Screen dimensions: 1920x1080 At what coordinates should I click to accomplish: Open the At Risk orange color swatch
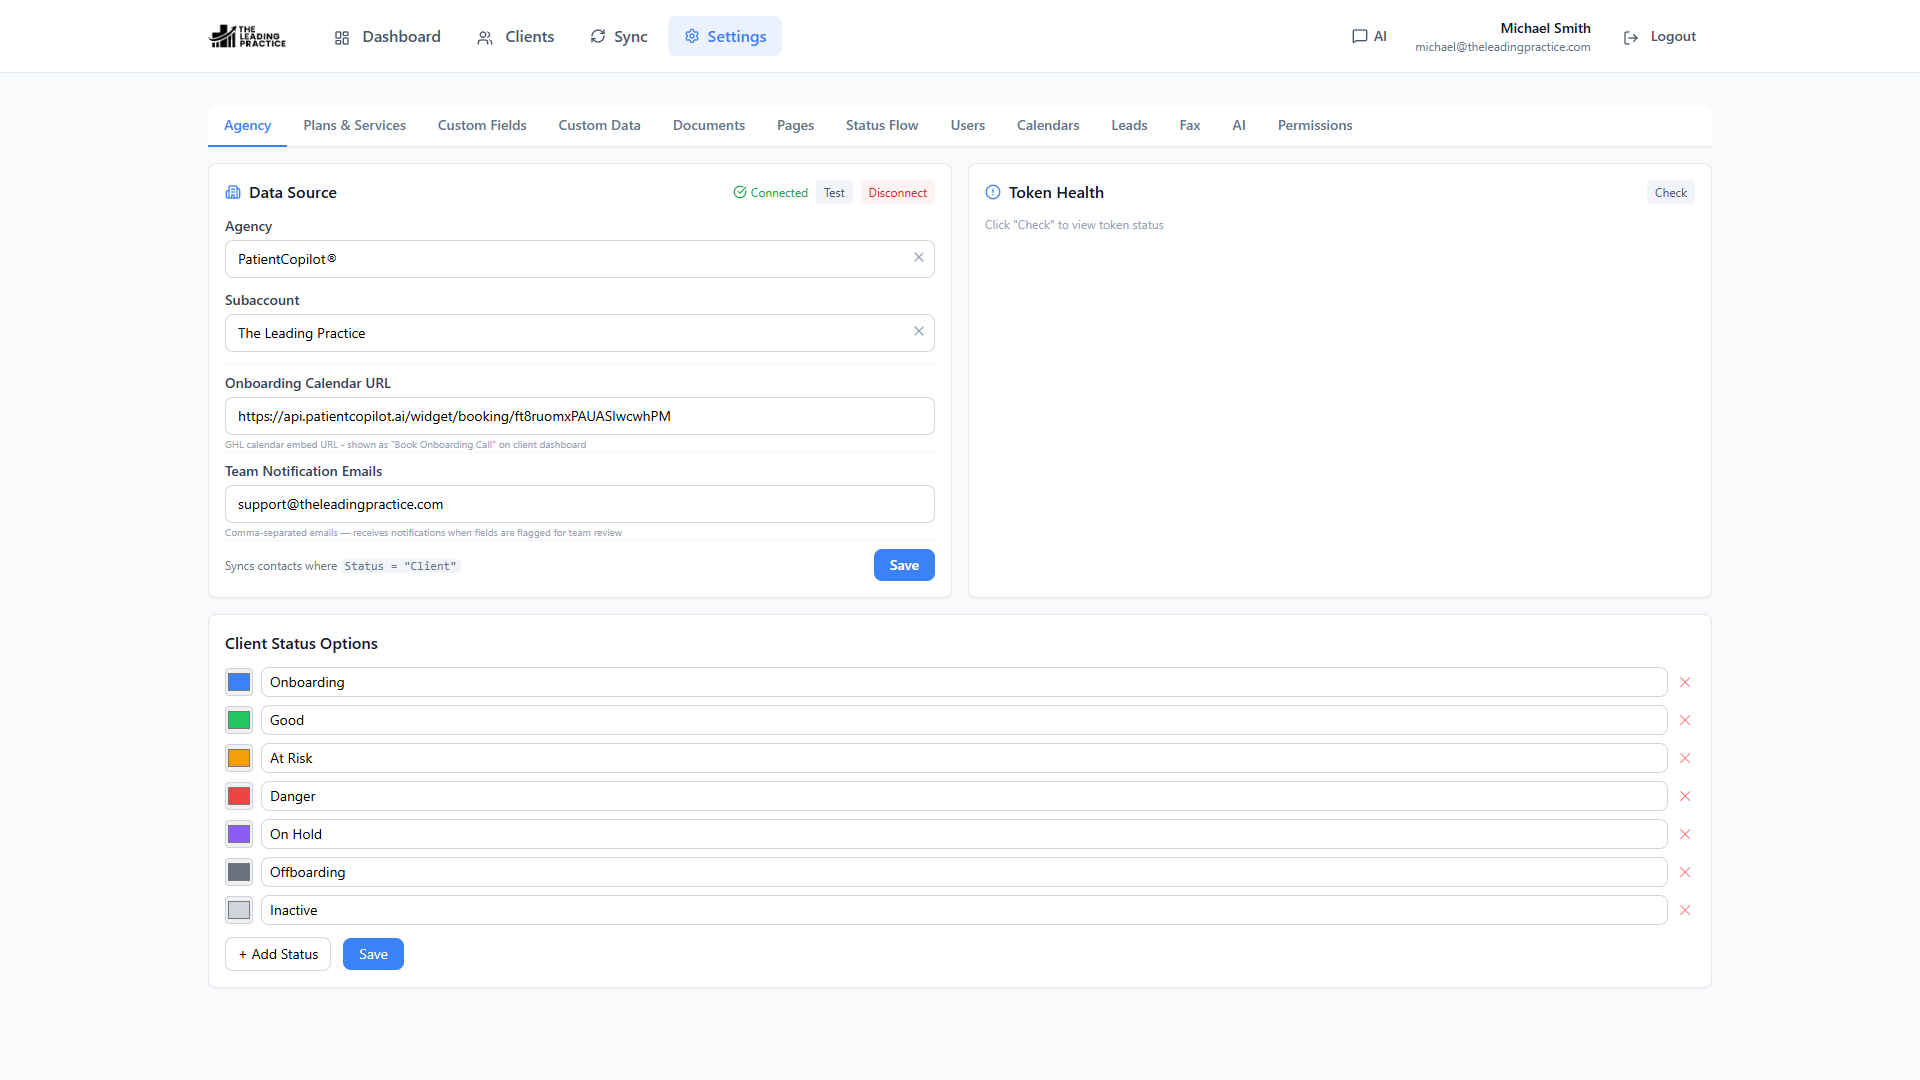tap(239, 758)
